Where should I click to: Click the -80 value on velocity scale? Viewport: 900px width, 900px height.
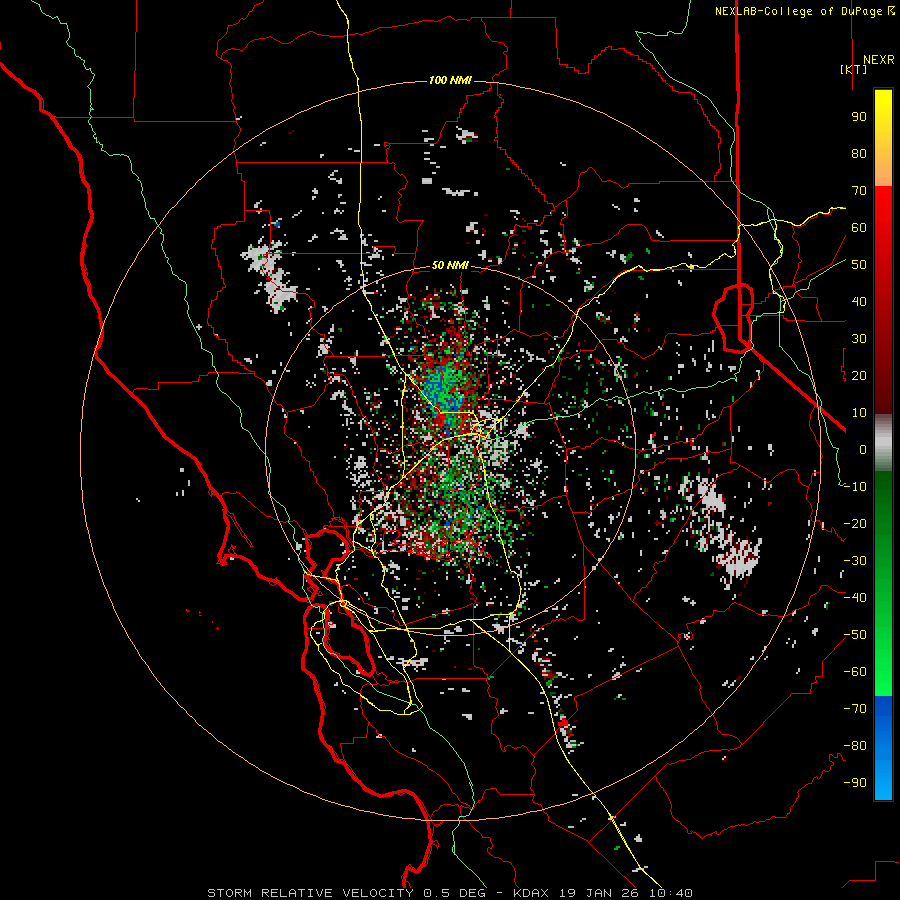(x=855, y=746)
